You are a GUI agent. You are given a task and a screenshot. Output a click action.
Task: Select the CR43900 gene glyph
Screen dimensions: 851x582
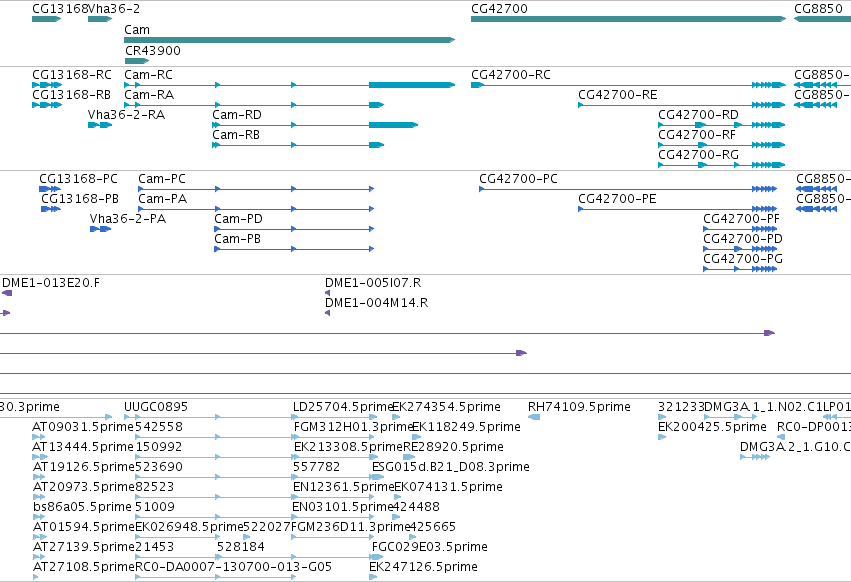pos(137,61)
